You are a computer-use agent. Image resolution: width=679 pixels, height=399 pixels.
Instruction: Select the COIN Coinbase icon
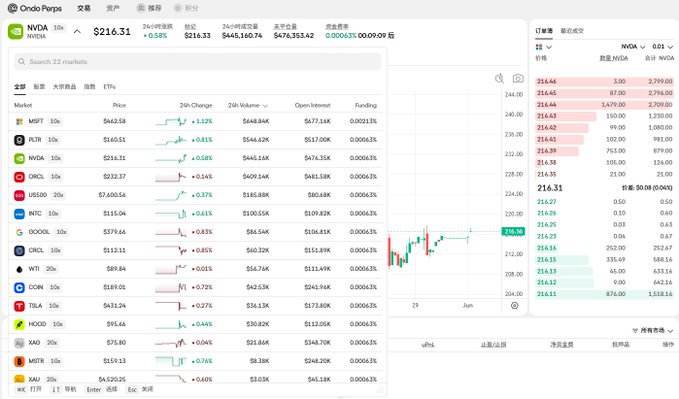[x=19, y=287]
